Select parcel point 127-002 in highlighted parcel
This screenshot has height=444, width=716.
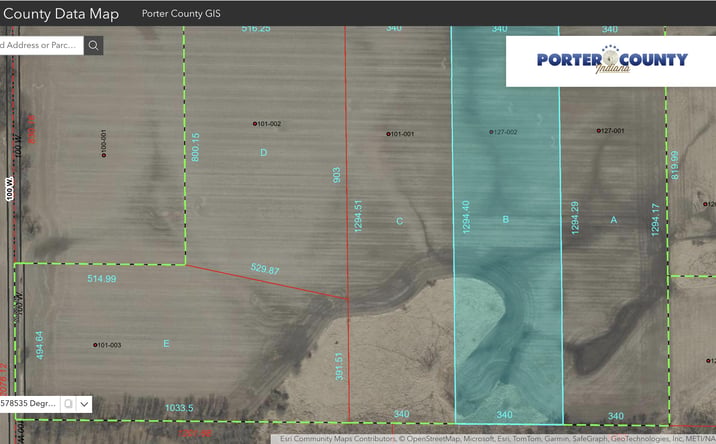[491, 132]
